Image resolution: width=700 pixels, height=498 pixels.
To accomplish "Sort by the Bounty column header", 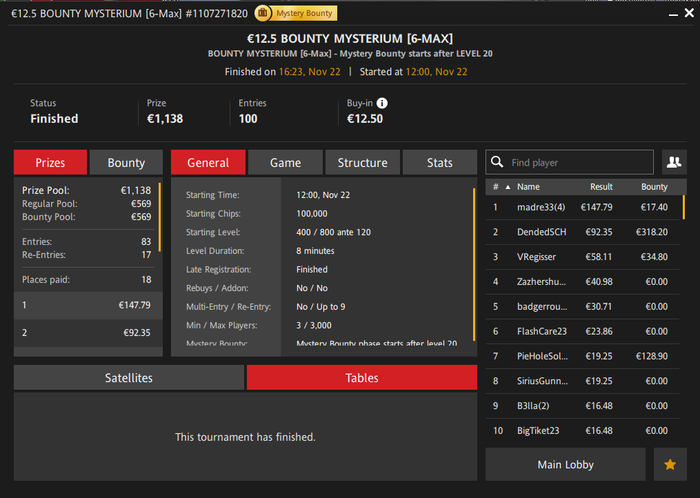I will [654, 187].
